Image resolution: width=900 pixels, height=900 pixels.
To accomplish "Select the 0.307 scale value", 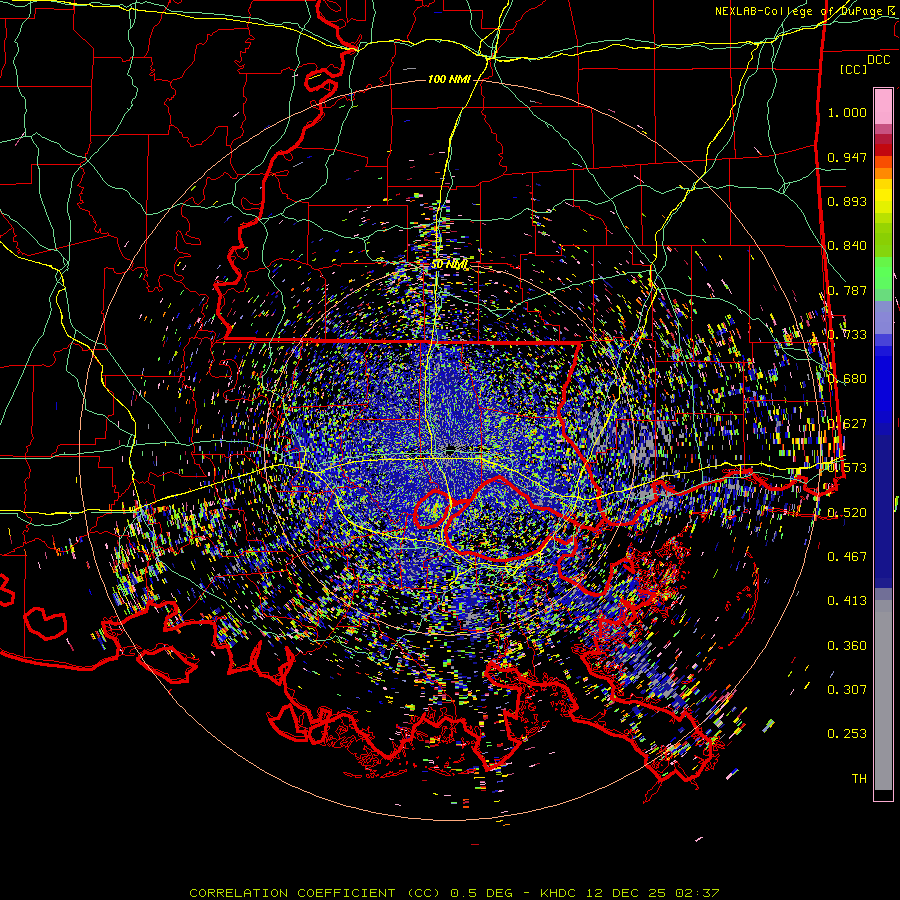I will (x=847, y=690).
